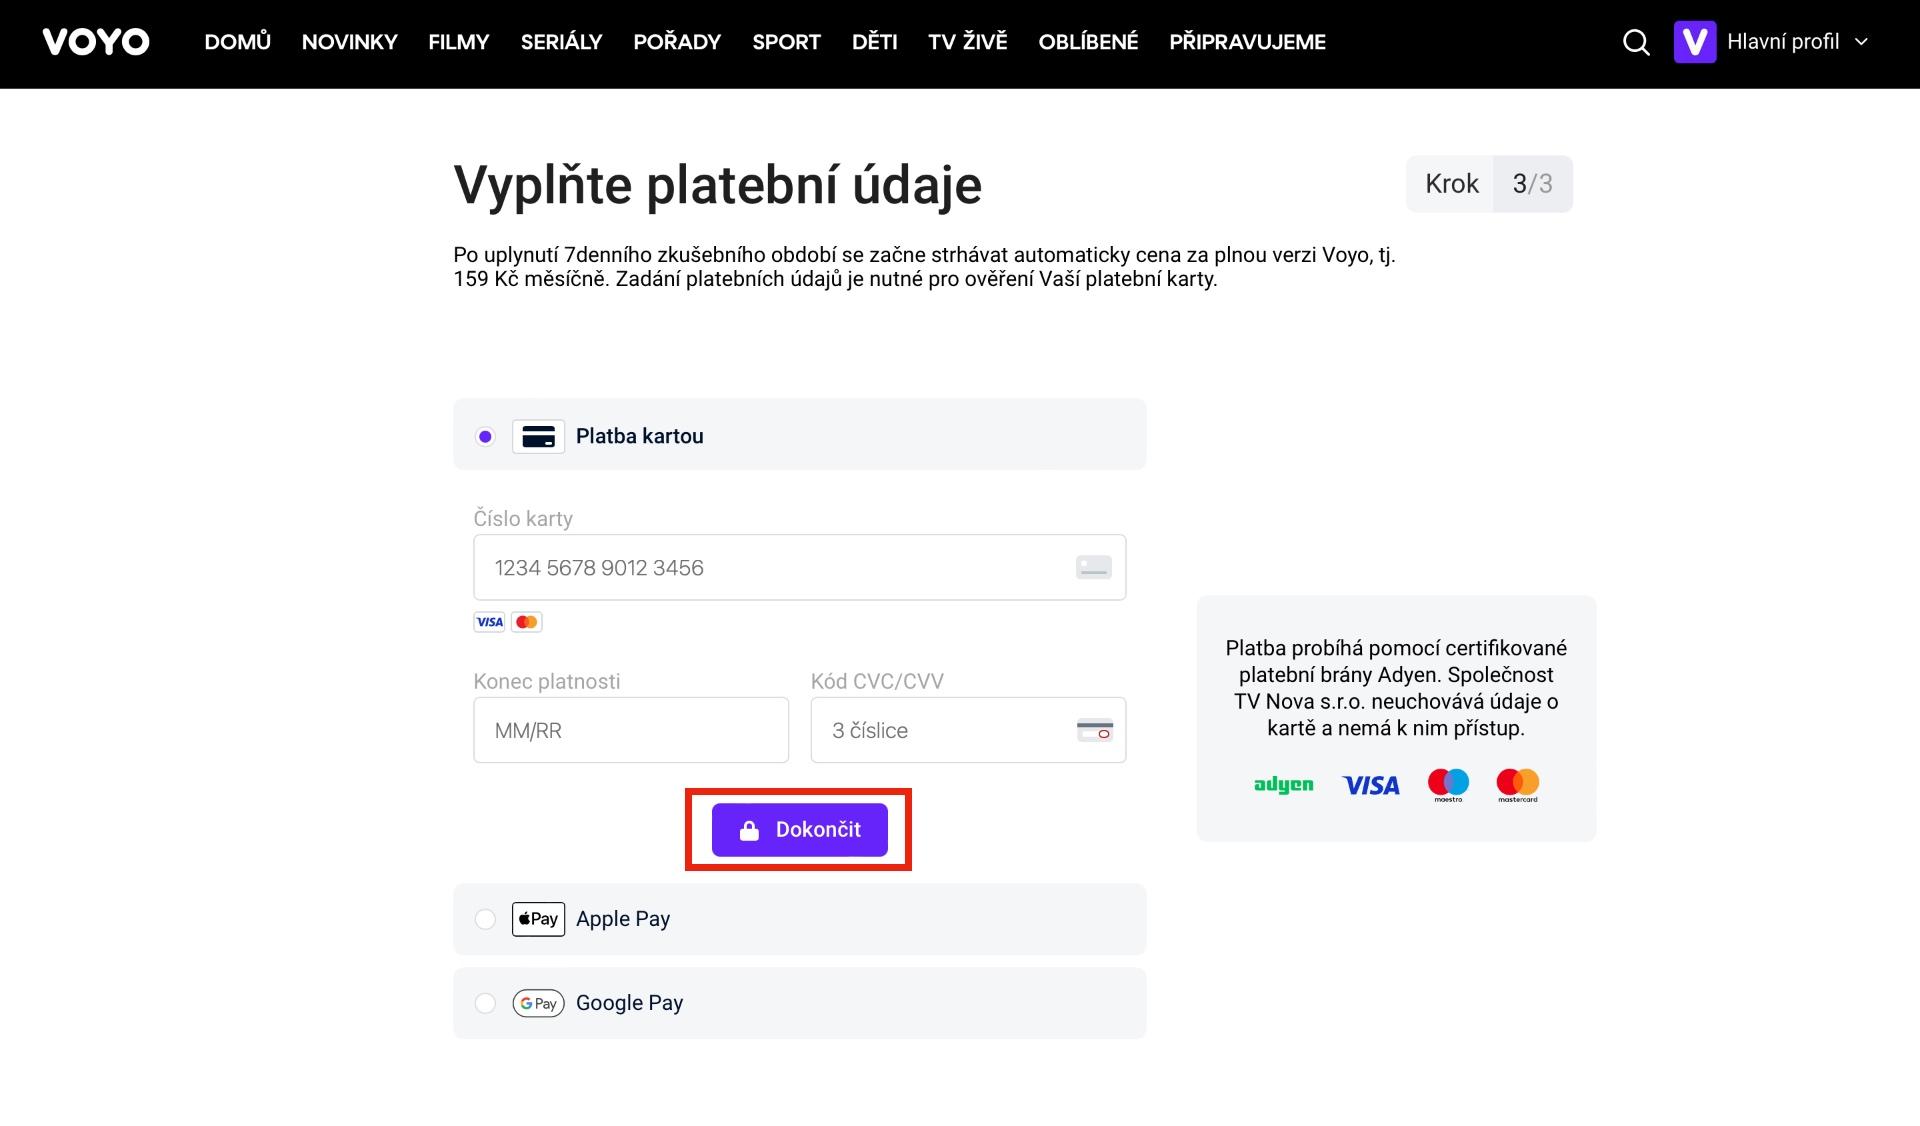Choose the Google Pay radio option
Screen dimensions: 1920x1126
[485, 1003]
